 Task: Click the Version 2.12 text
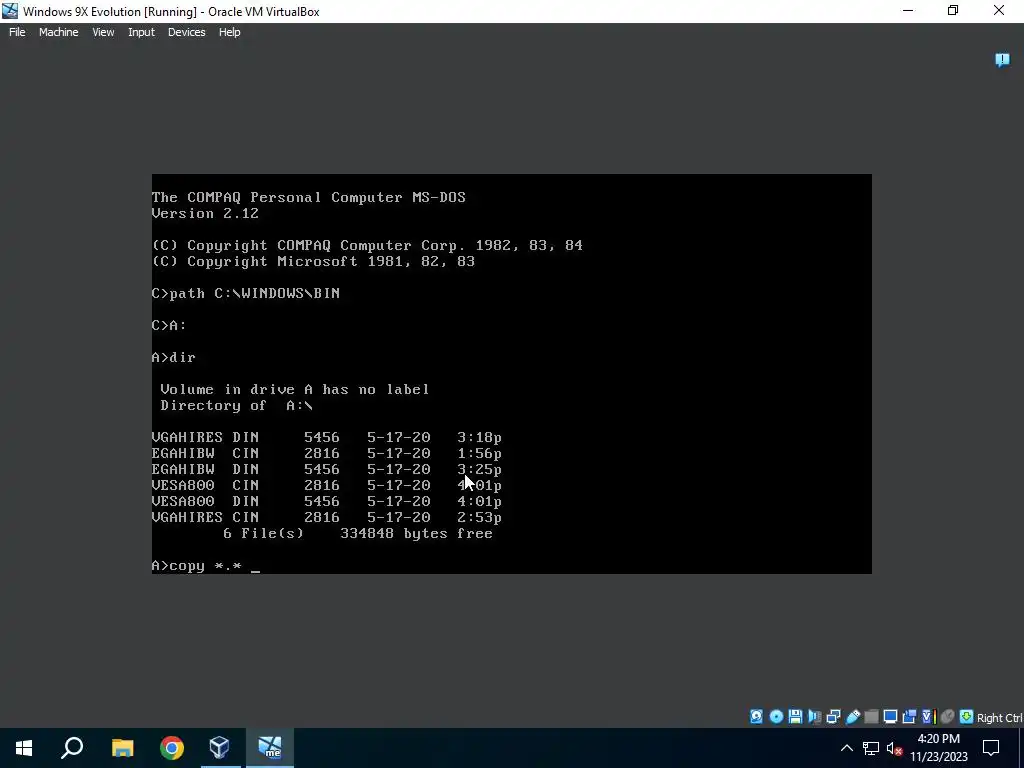click(x=205, y=214)
